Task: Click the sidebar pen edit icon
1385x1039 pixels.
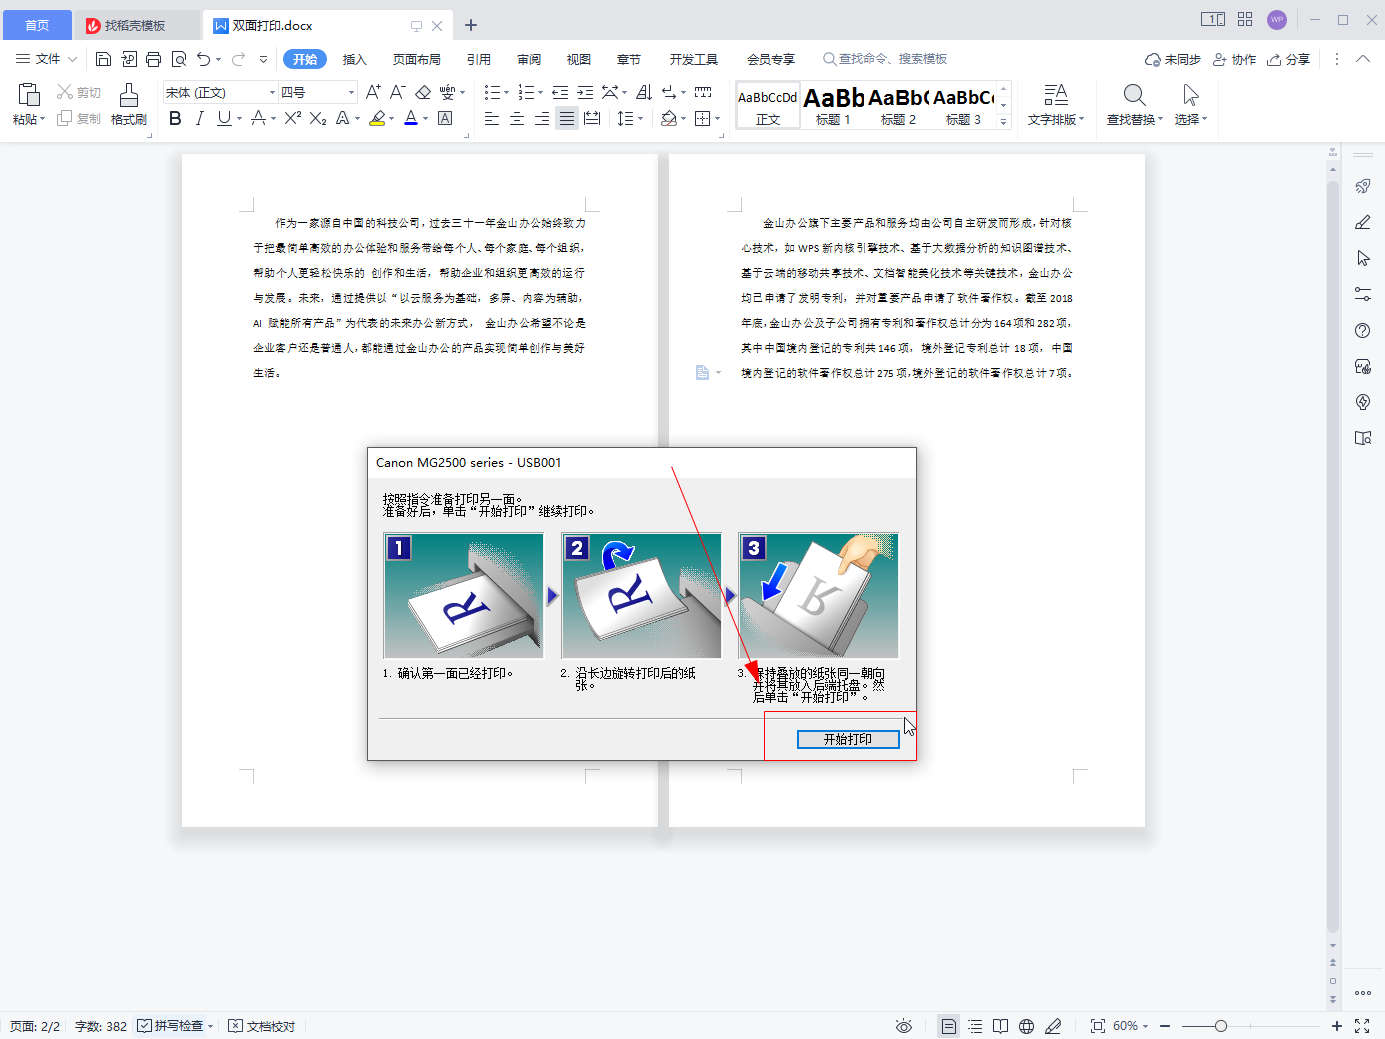Action: [1362, 222]
